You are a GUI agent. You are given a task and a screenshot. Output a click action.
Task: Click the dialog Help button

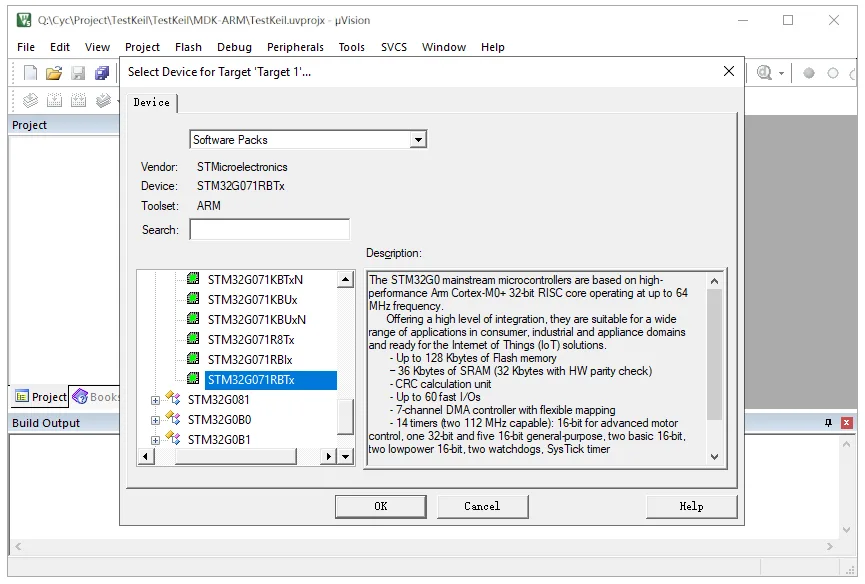(691, 506)
